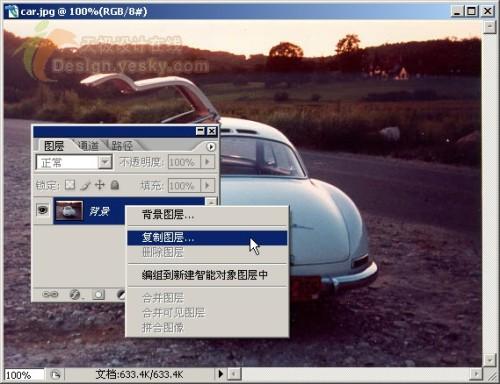The image size is (500, 384).
Task: Open the layer style fx icon
Action: coord(75,294)
